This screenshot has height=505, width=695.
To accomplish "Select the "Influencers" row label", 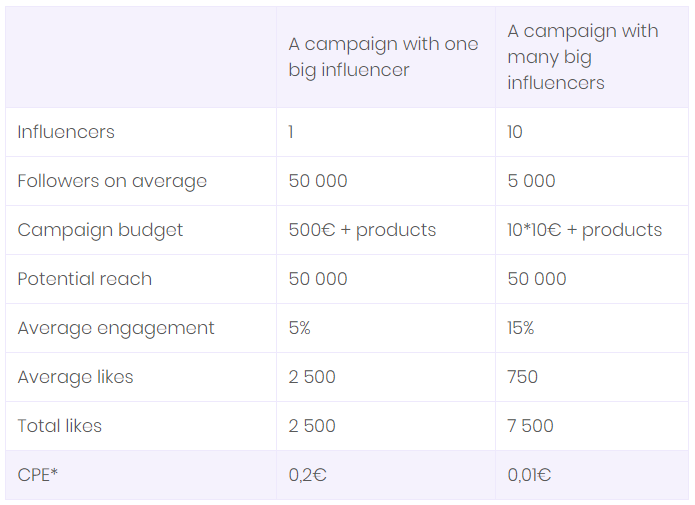I will click(66, 132).
